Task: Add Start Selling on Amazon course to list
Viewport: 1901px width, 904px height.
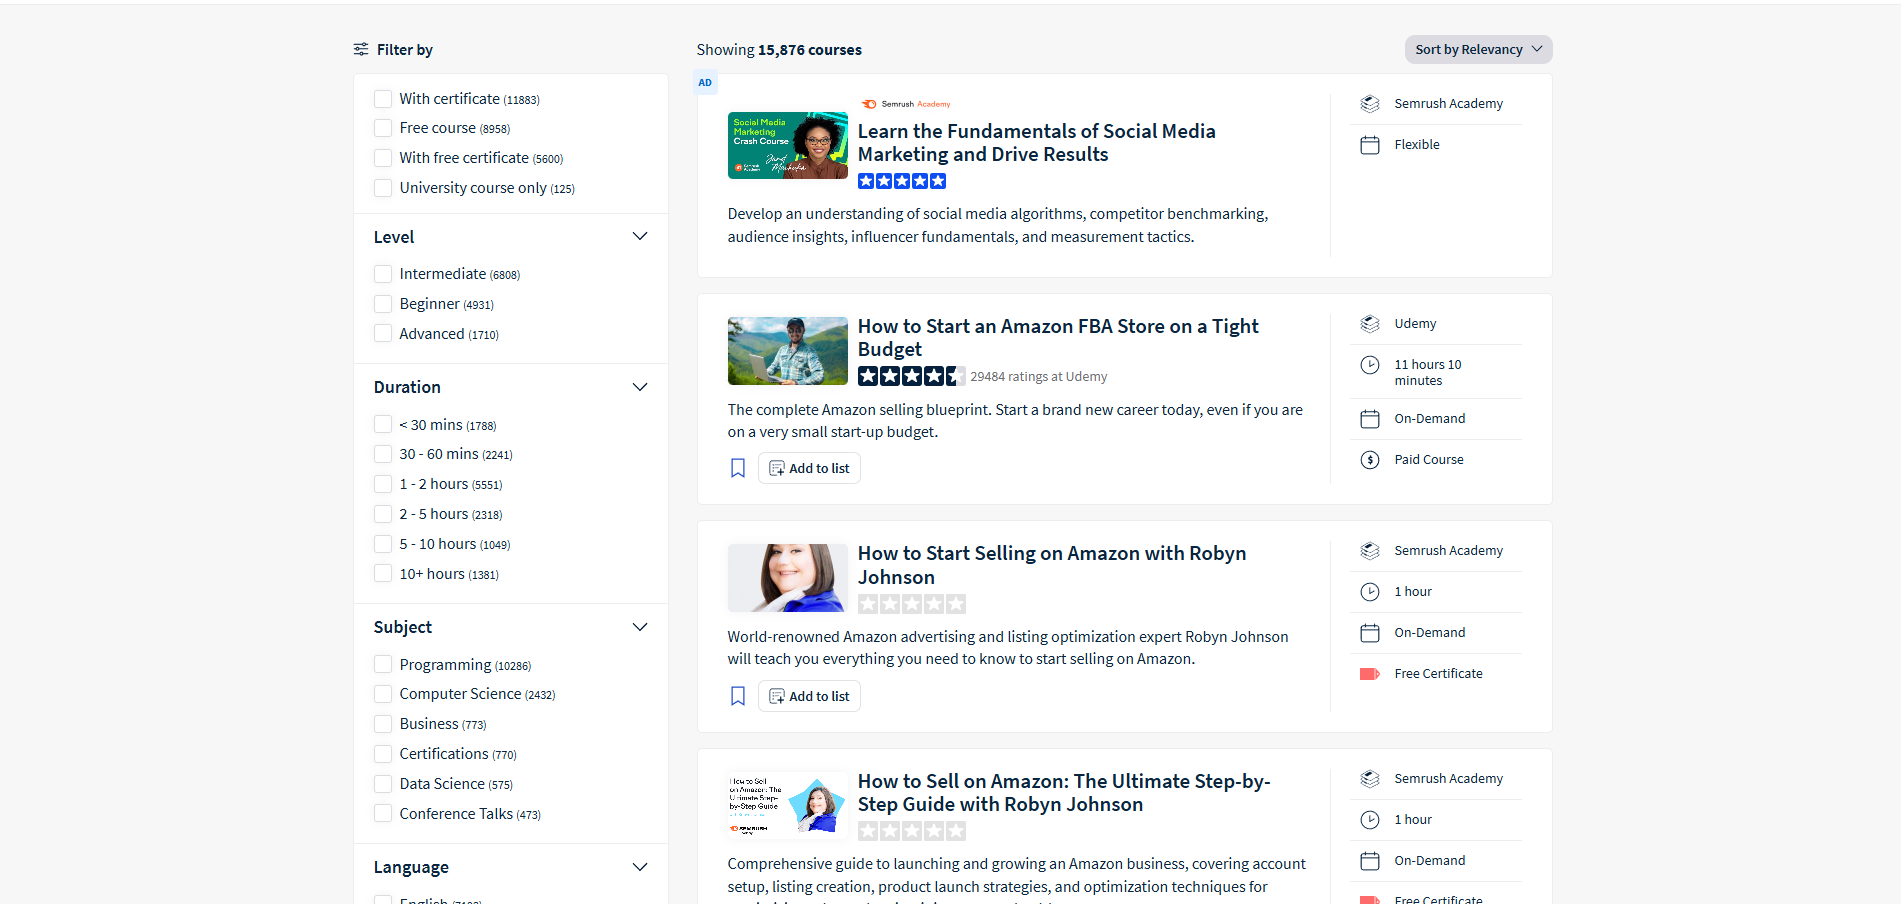Action: pos(809,696)
